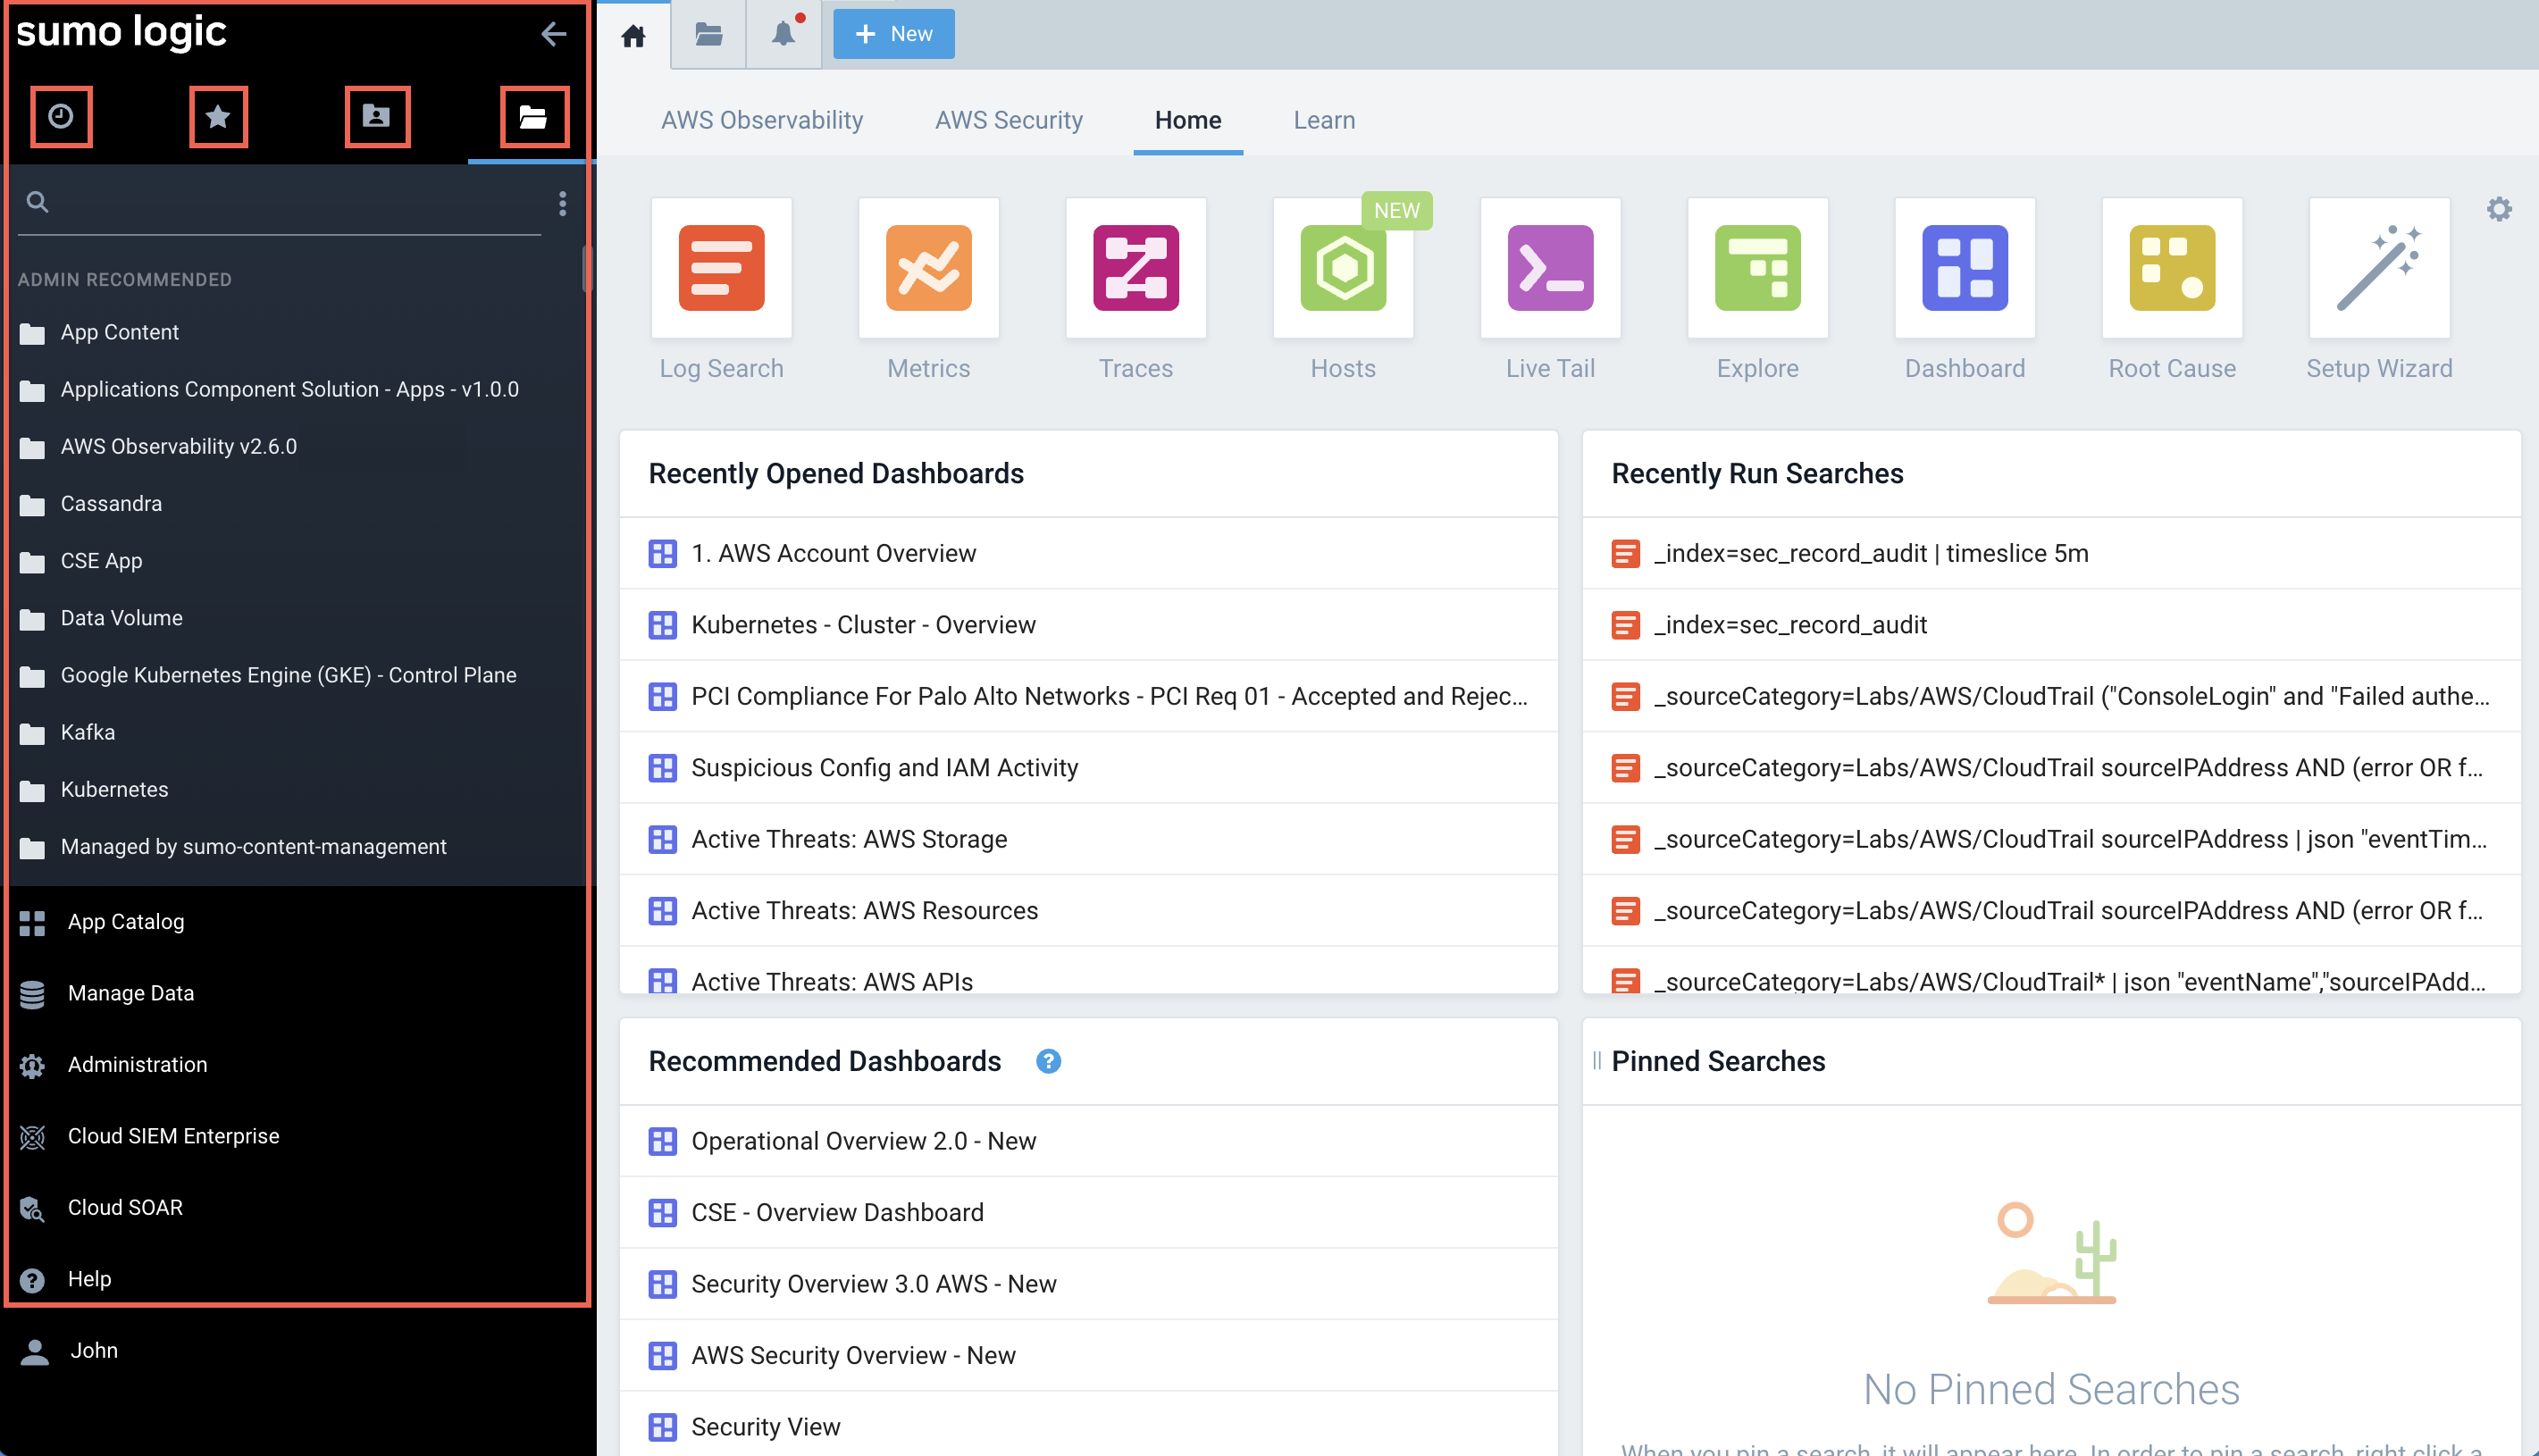The image size is (2539, 1456).
Task: Open the Favorites star tab in sidebar
Action: (218, 116)
